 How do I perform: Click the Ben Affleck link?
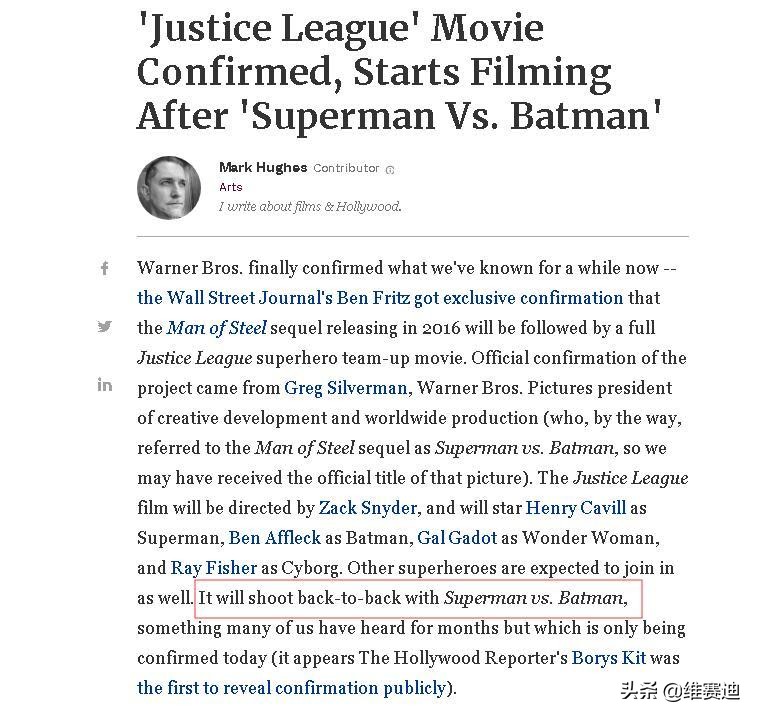coord(275,538)
